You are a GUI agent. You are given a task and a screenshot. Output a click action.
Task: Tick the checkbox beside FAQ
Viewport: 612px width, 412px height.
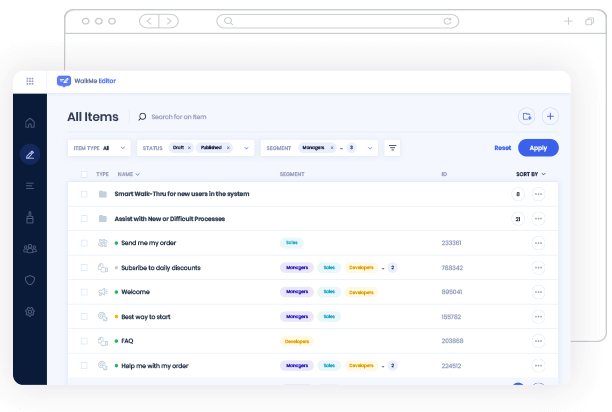point(84,341)
